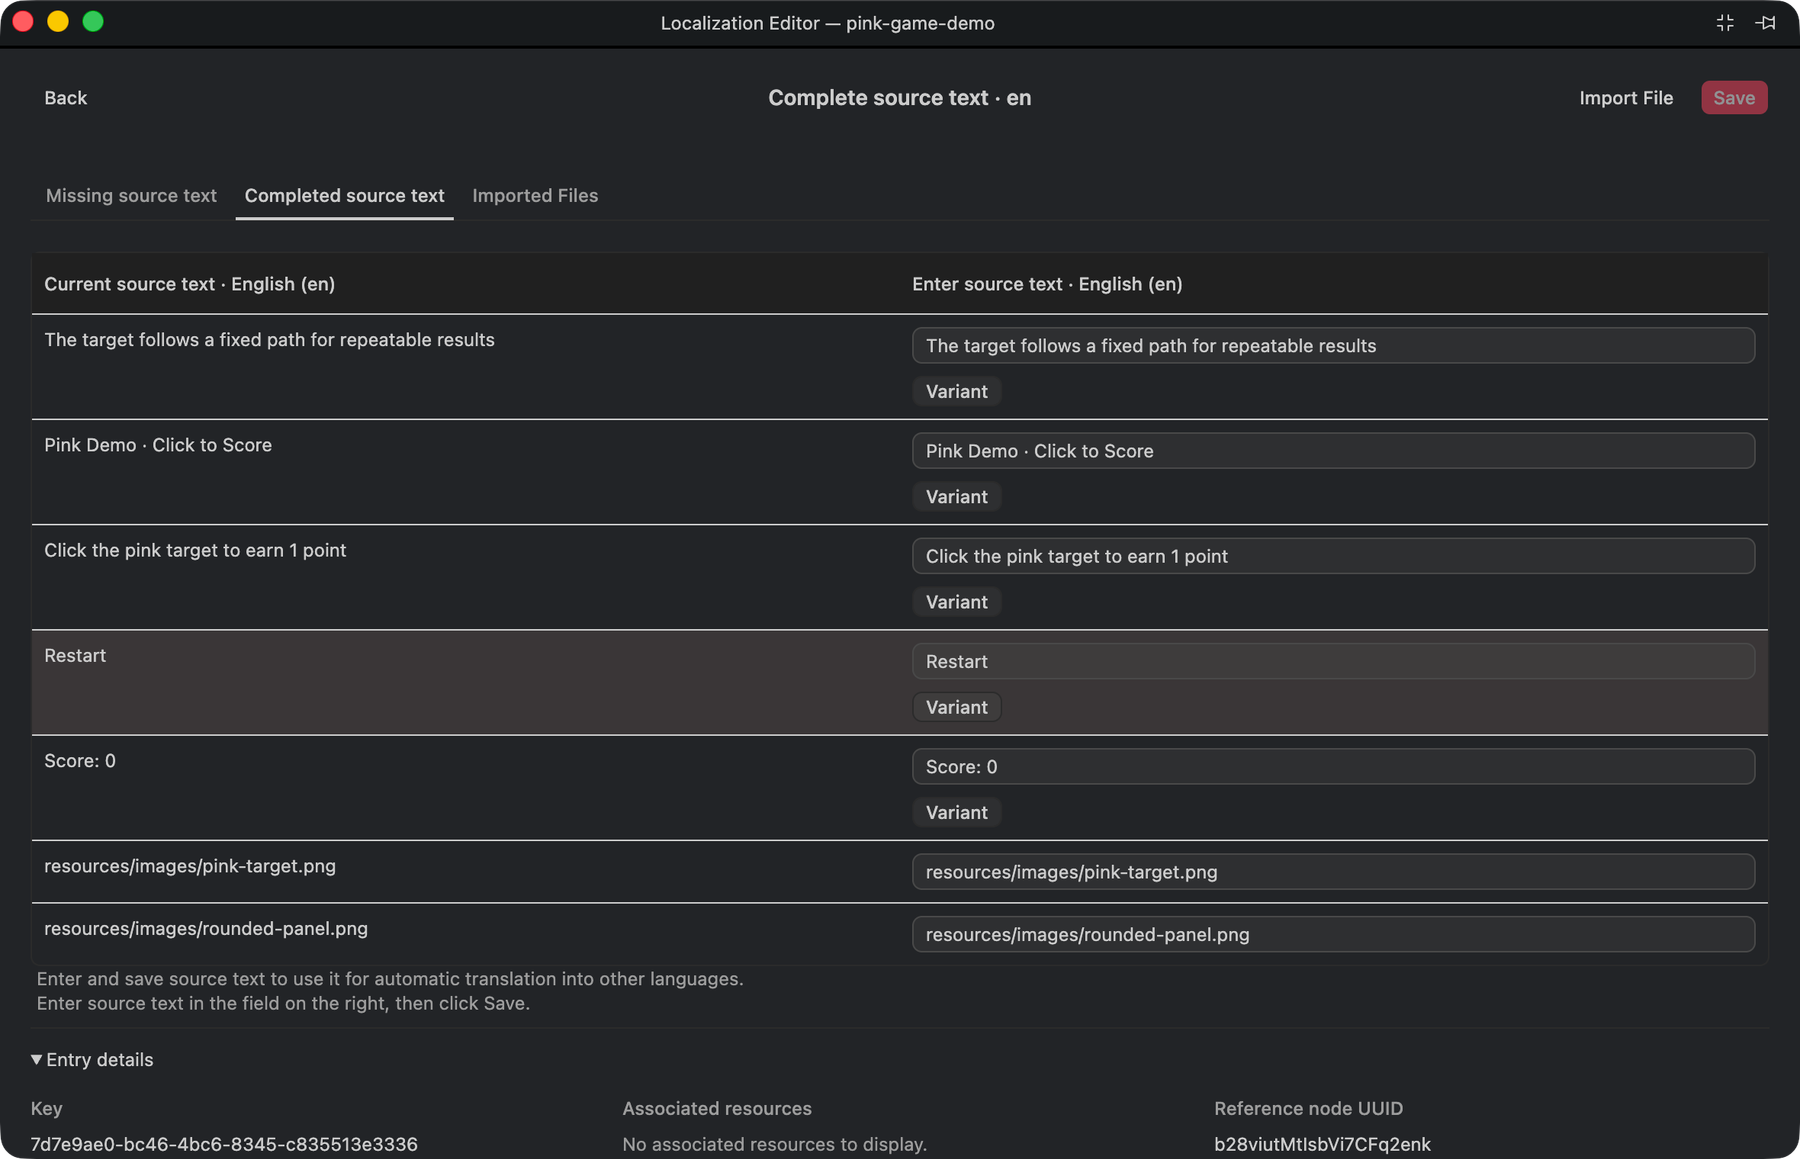Go Back to previous screen
The width and height of the screenshot is (1800, 1159).
pos(66,98)
